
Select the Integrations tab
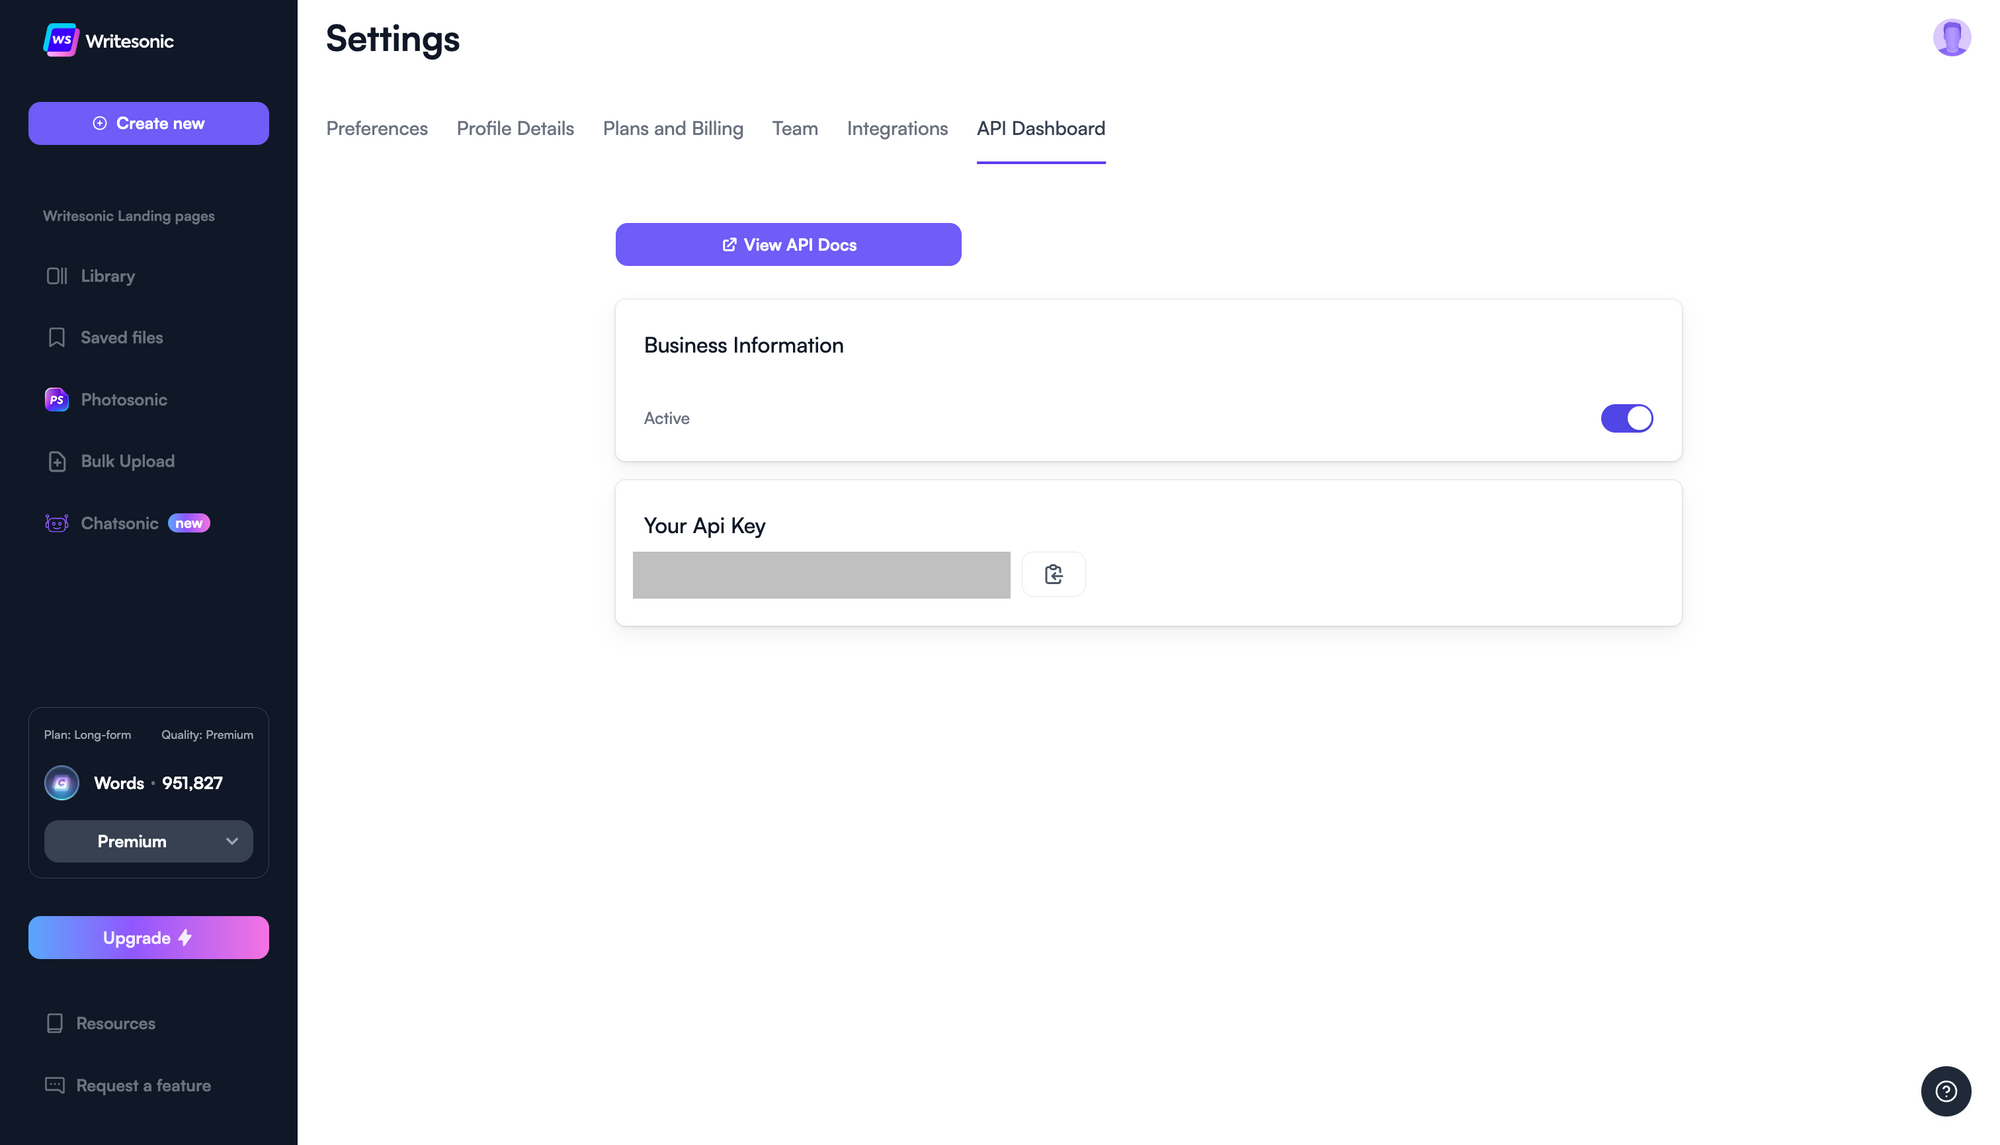tap(897, 128)
